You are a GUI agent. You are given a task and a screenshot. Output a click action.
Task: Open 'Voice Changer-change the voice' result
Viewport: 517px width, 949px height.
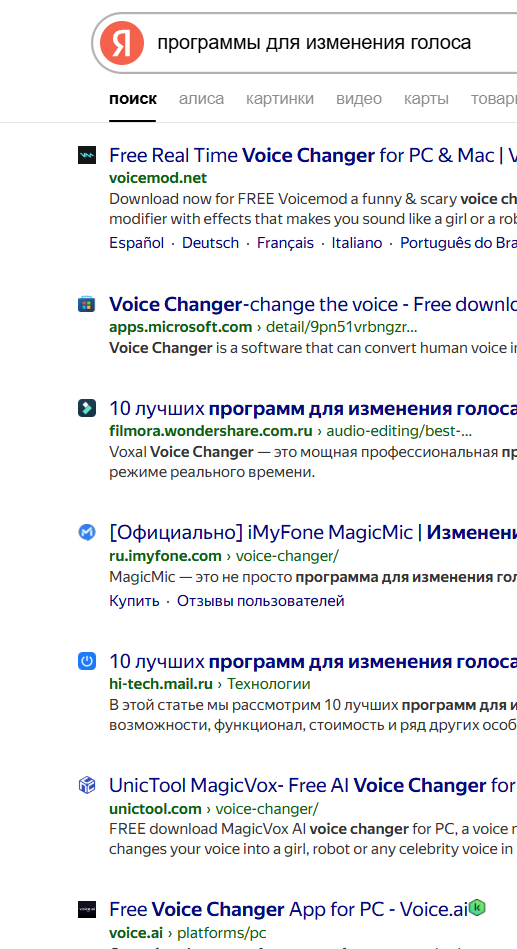pyautogui.click(x=313, y=304)
